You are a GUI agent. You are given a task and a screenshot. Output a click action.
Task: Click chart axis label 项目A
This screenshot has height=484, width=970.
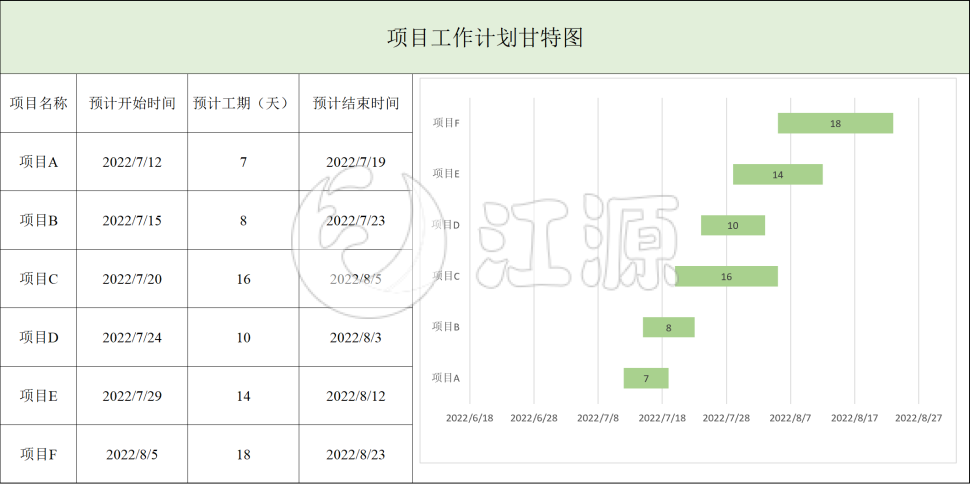pos(445,378)
